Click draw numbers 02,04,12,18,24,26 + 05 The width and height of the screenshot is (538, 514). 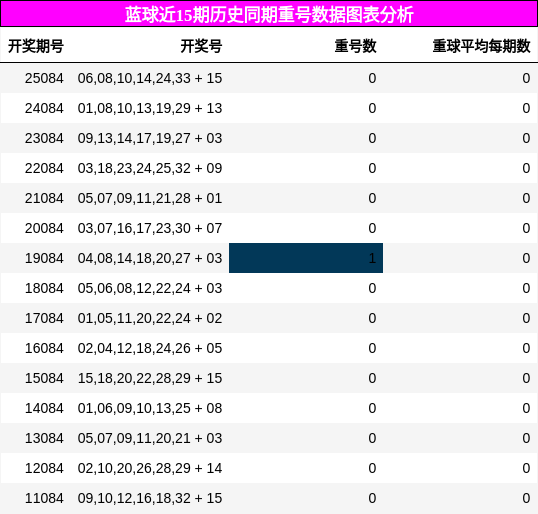tap(150, 348)
